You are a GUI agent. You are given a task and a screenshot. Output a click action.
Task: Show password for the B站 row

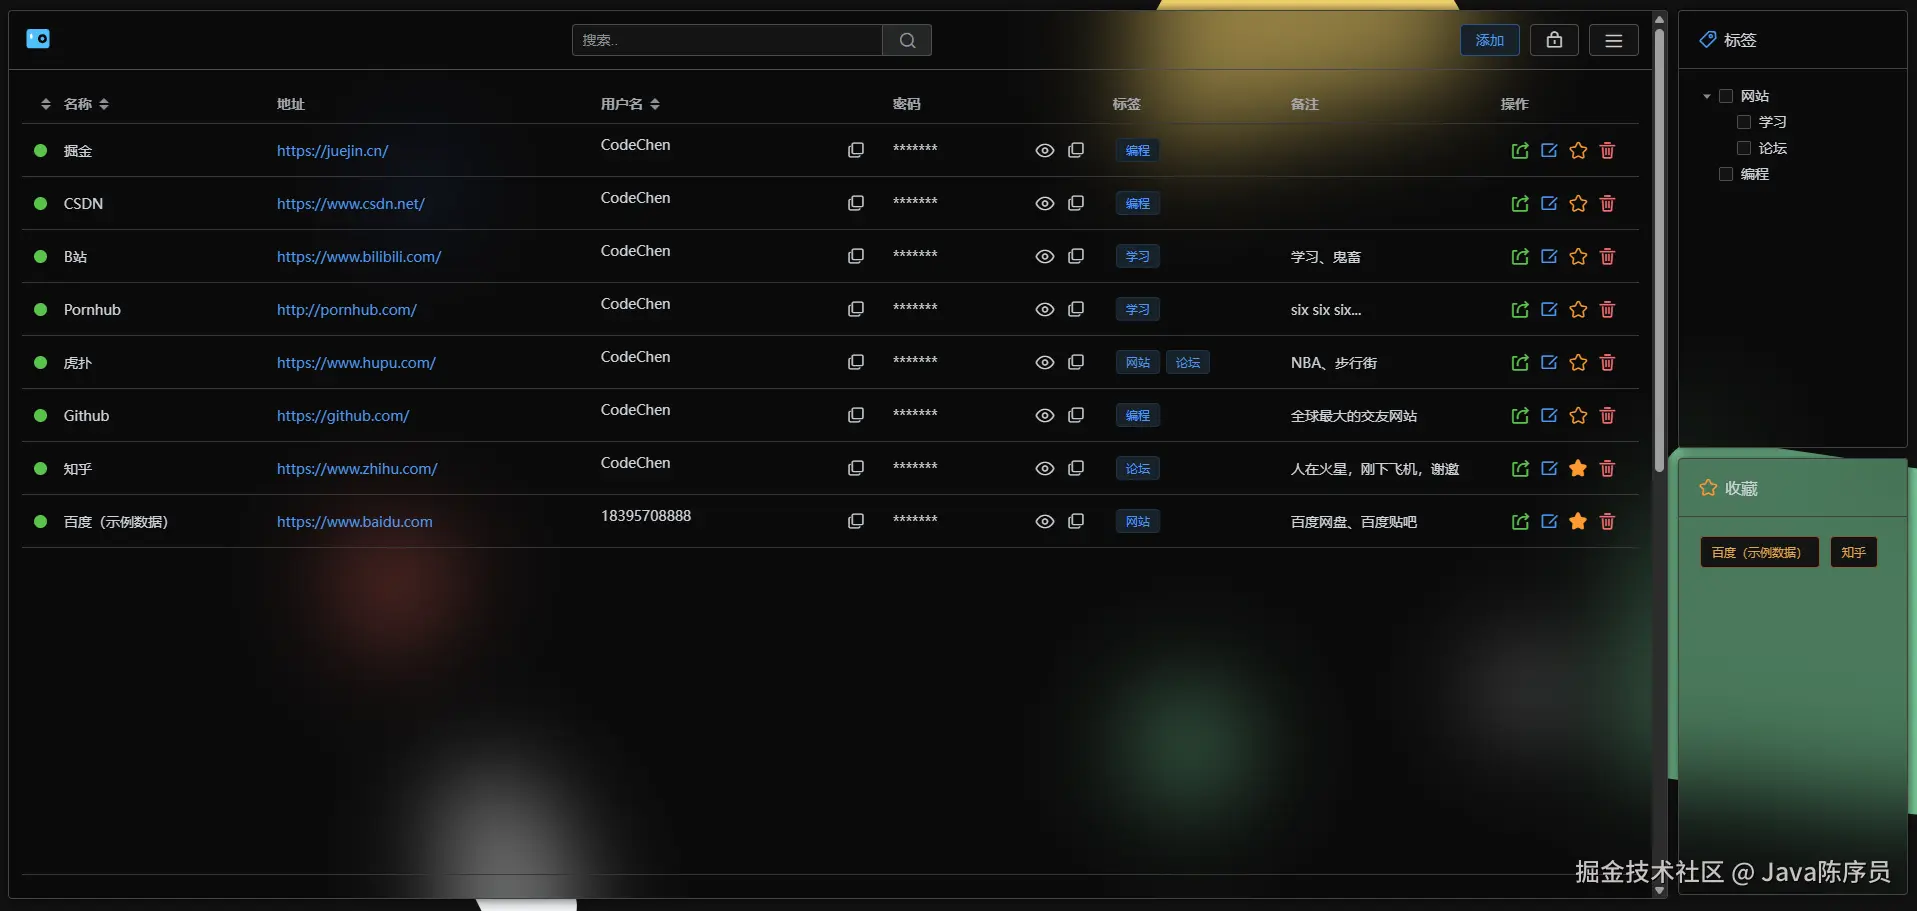(x=1045, y=256)
